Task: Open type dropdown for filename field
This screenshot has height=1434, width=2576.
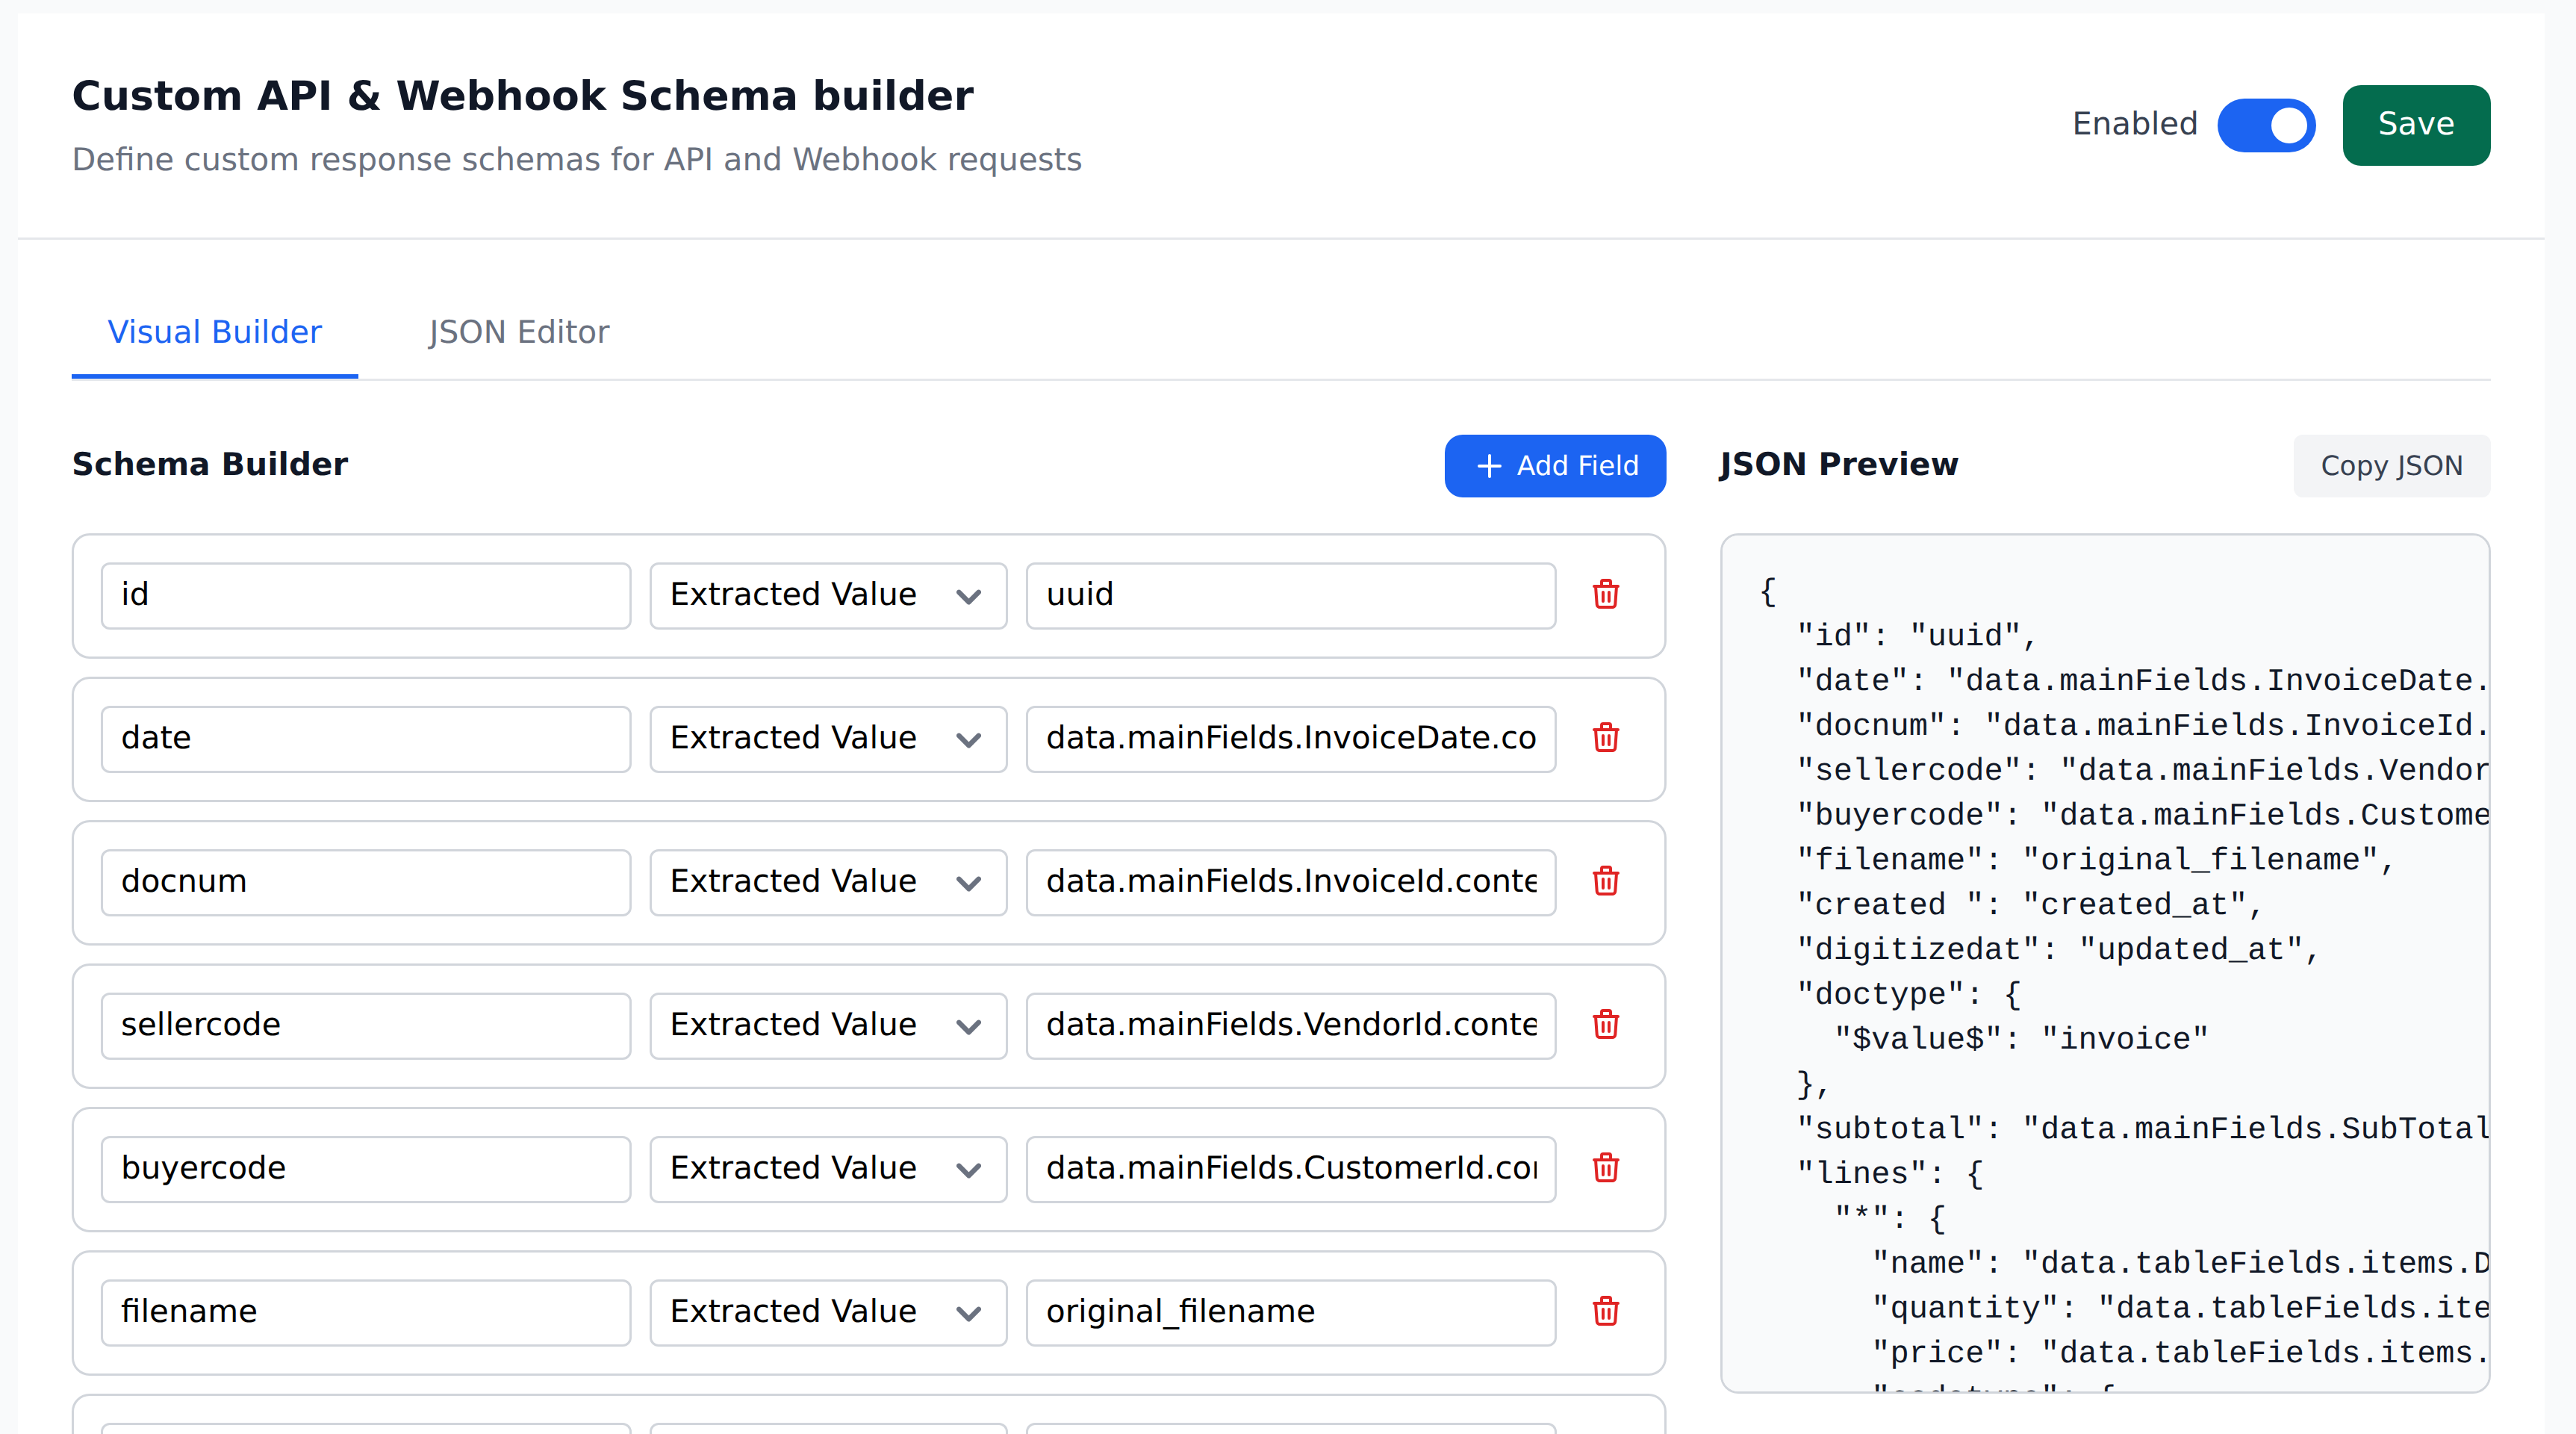Action: coord(828,1312)
